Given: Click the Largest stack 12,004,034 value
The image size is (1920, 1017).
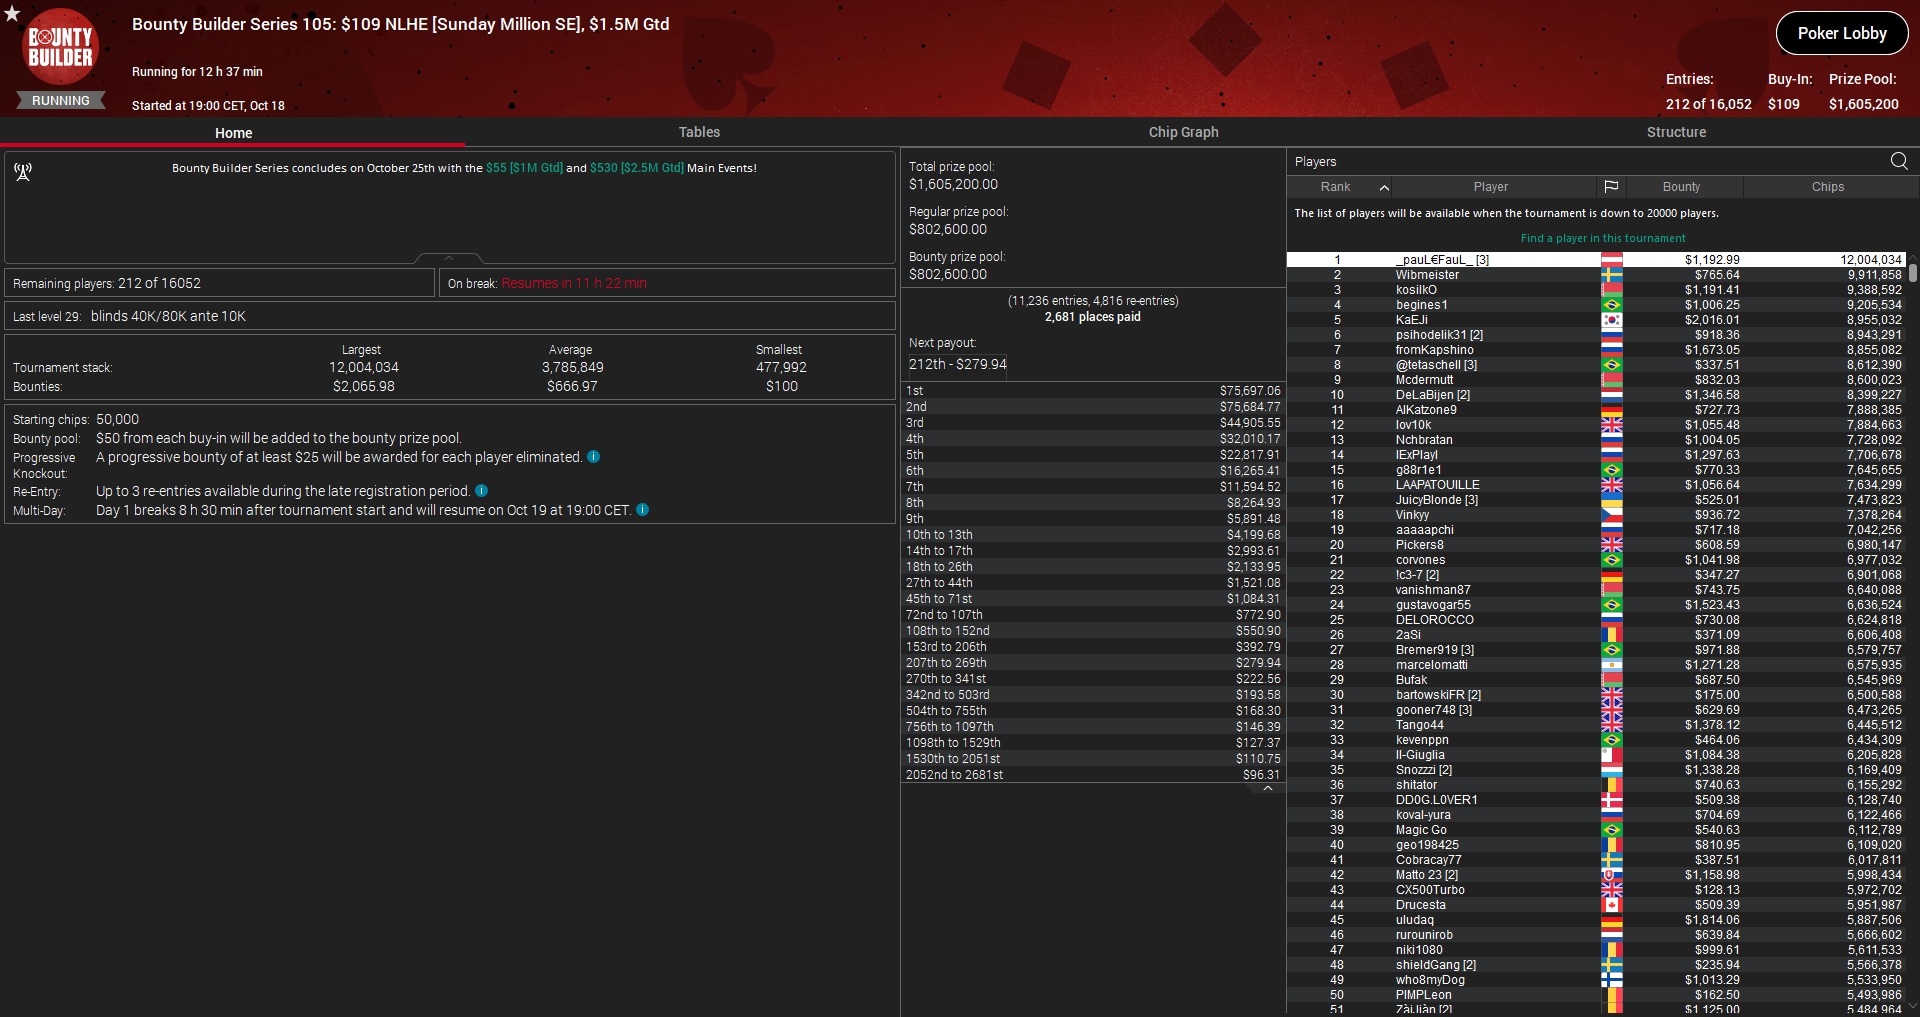Looking at the screenshot, I should [x=364, y=367].
